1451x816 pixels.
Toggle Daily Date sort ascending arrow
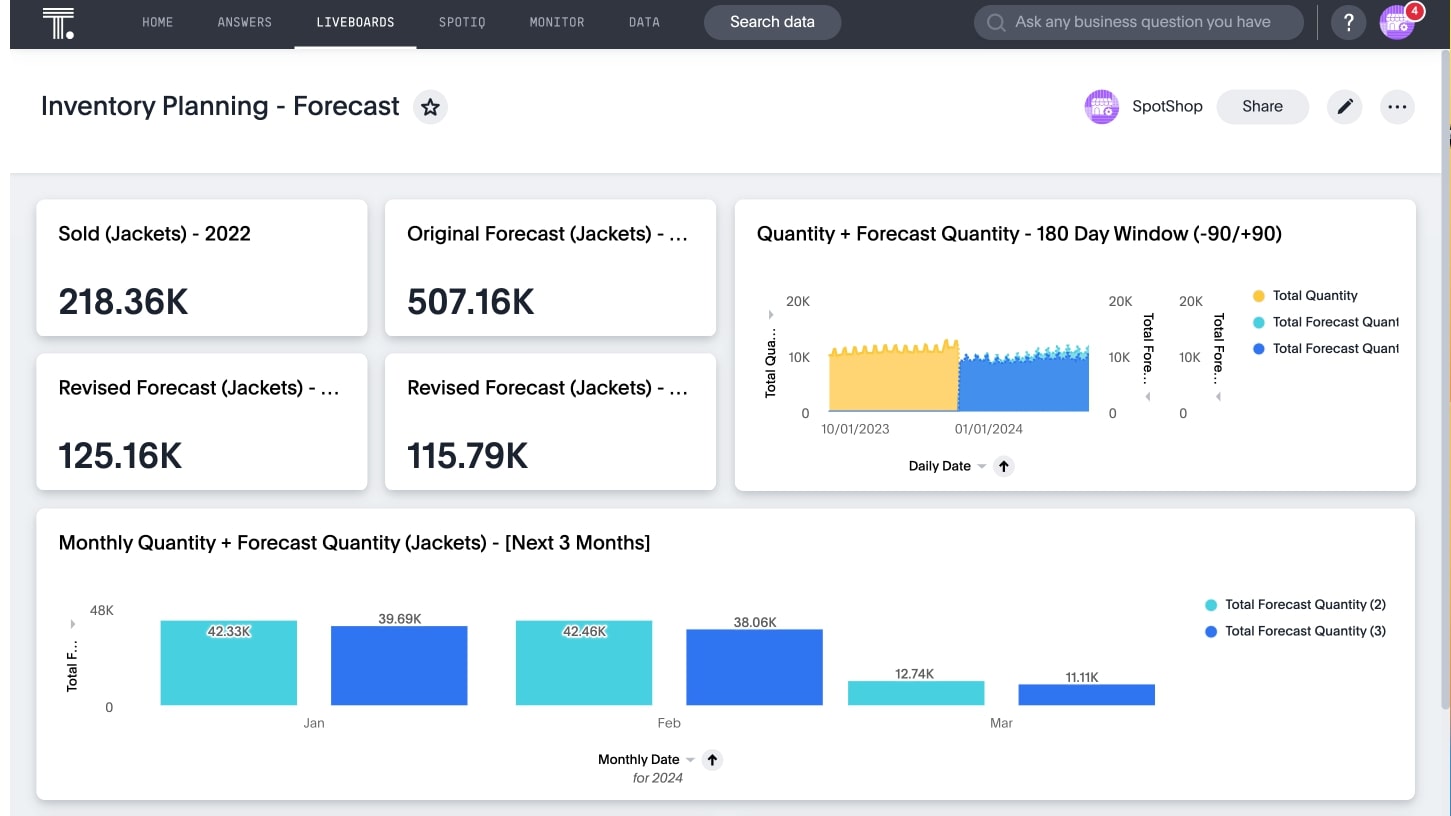coord(1004,466)
